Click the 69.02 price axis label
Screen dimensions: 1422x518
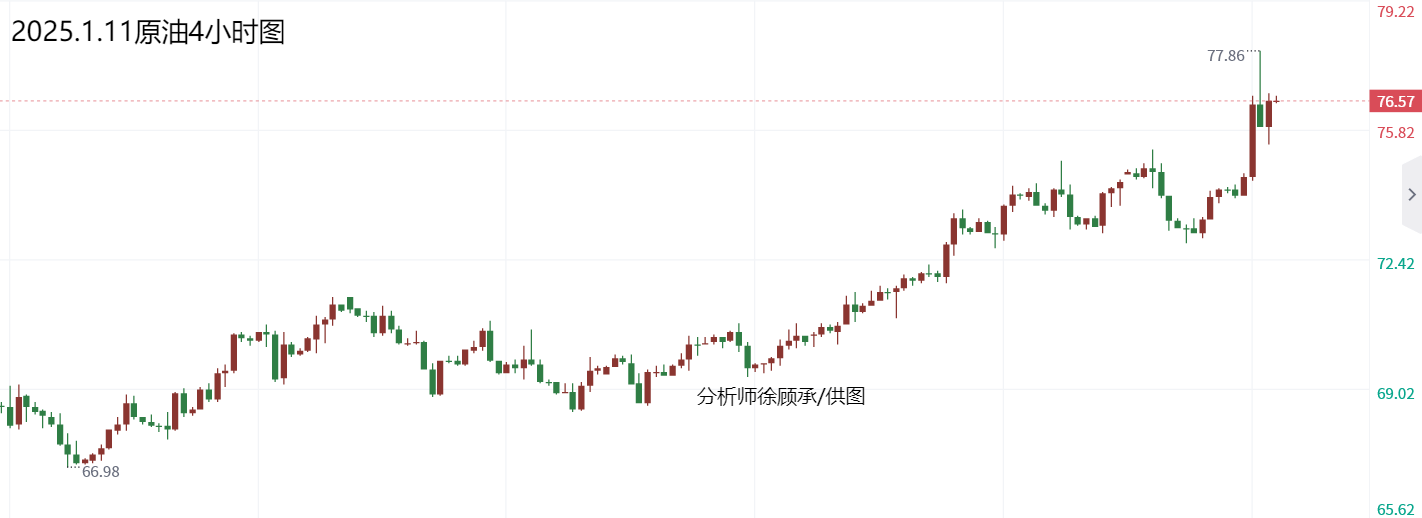[1395, 394]
